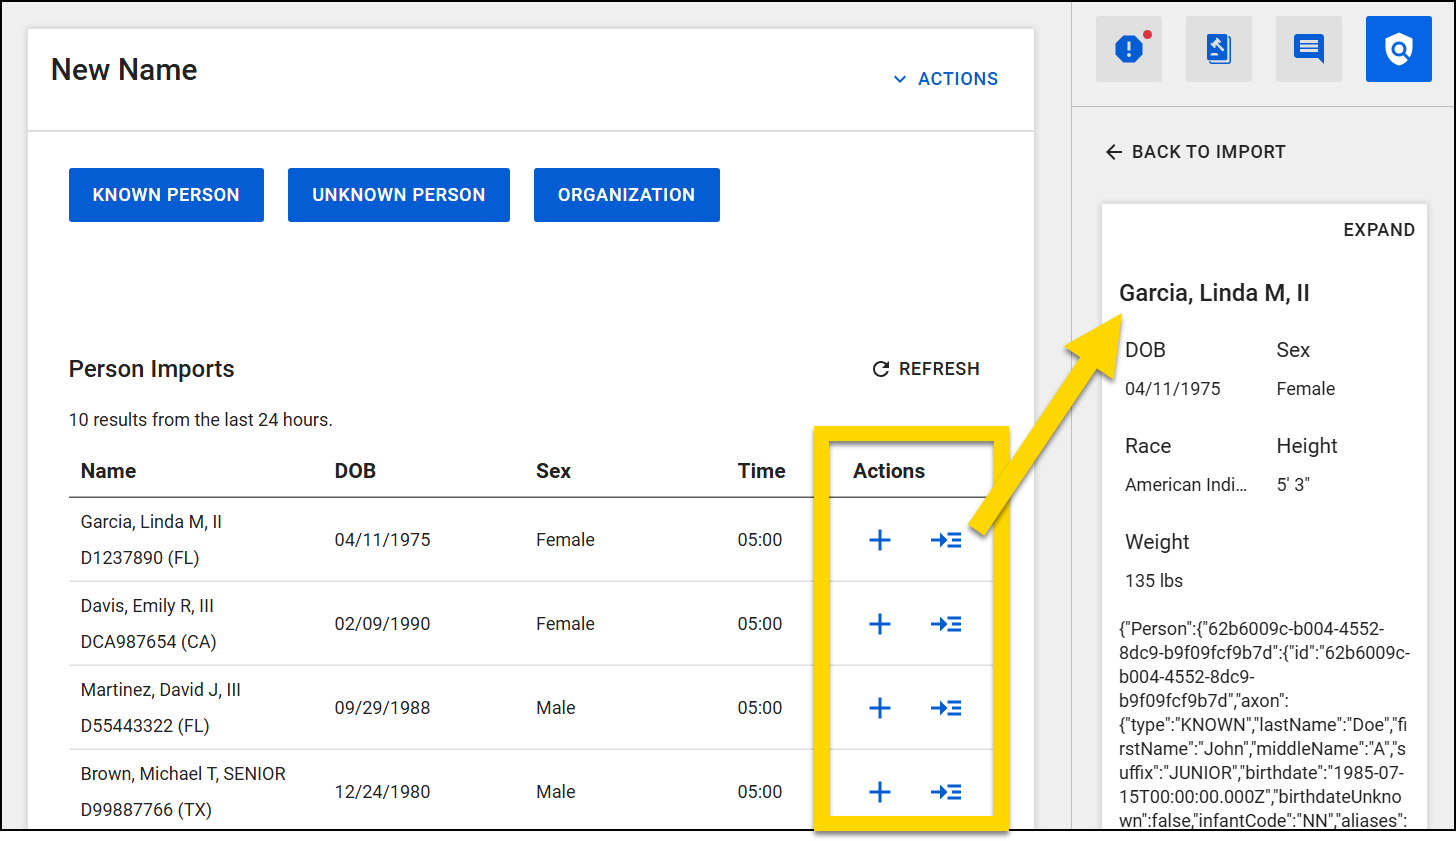
Task: Click the back arrow beside BACK TO IMPORT
Action: coord(1114,152)
